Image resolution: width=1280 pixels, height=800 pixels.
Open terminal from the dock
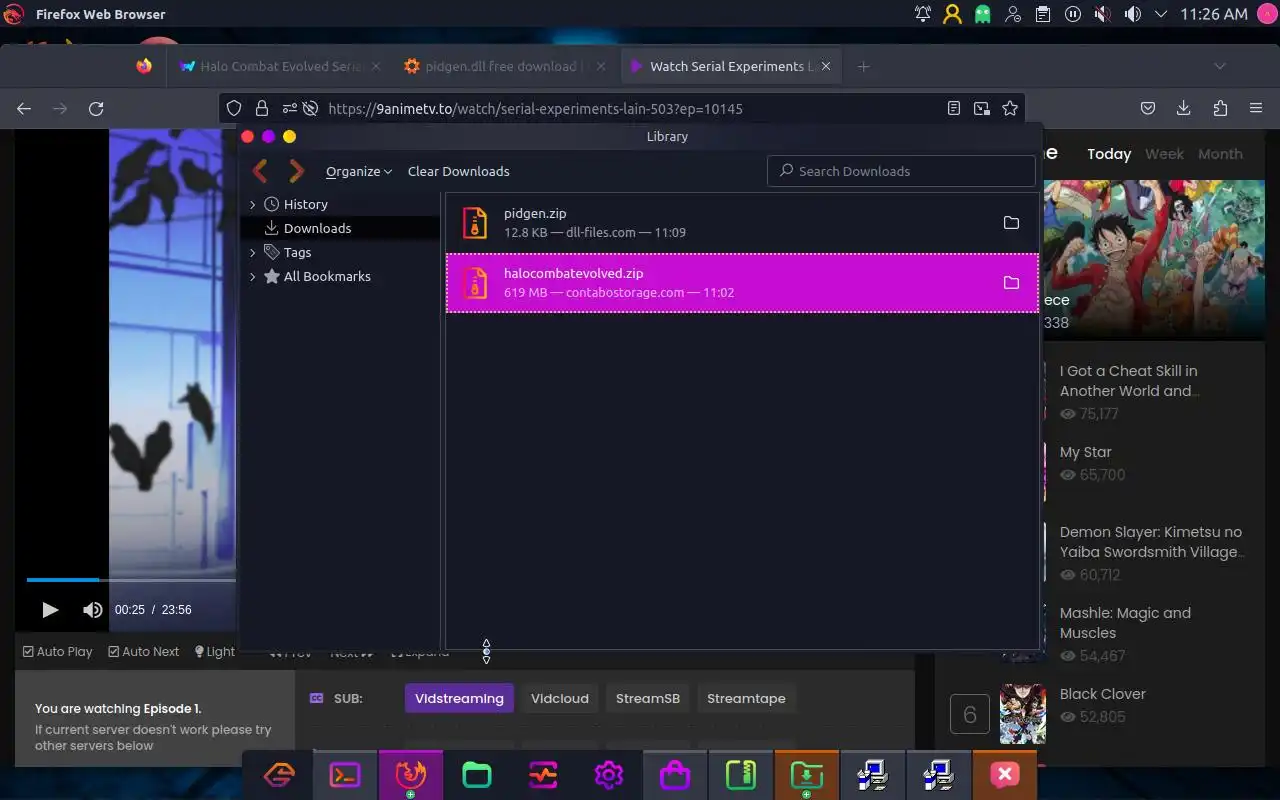(x=345, y=775)
